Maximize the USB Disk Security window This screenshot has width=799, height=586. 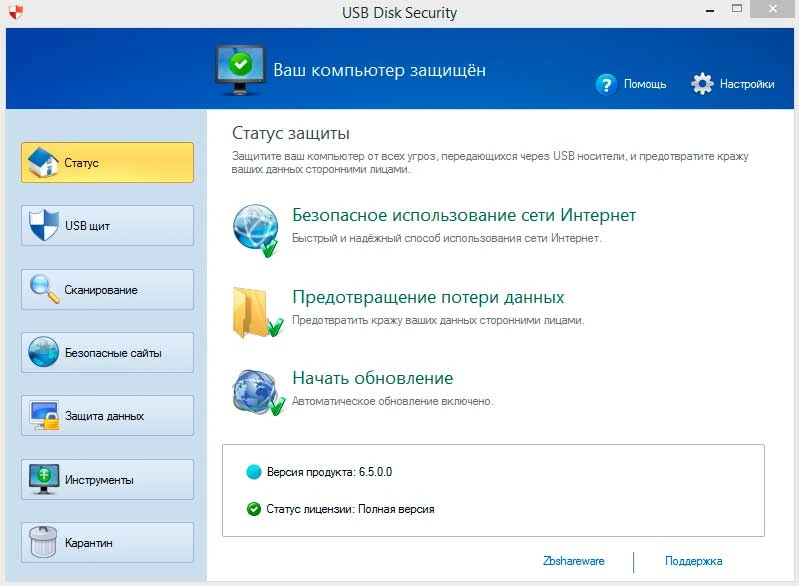click(737, 9)
